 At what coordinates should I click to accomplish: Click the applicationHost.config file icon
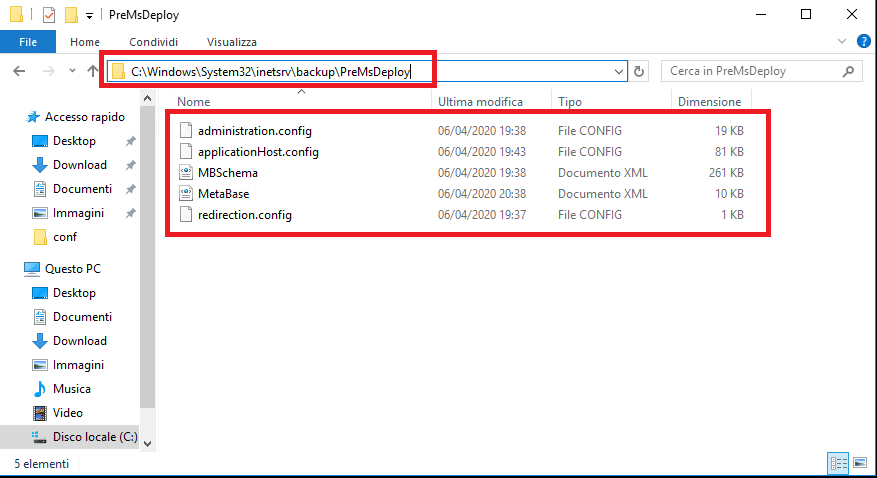(186, 152)
